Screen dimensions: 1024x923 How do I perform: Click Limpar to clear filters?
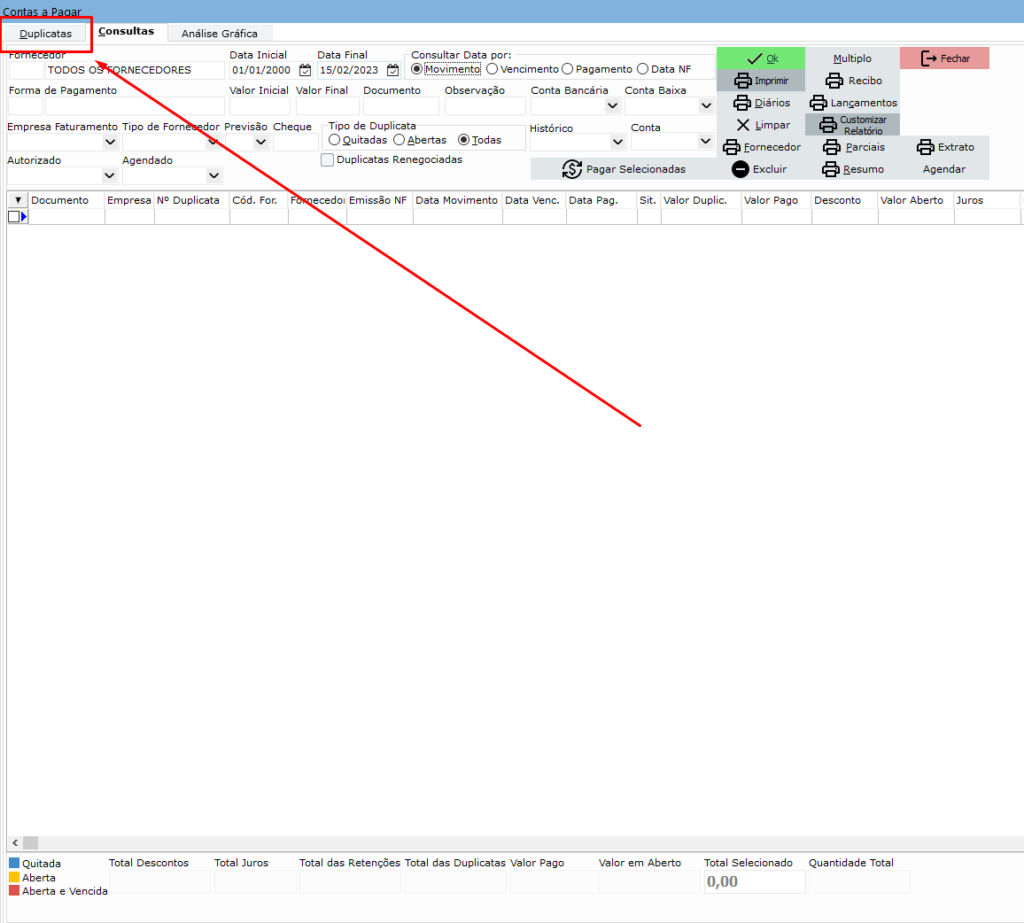(x=761, y=125)
